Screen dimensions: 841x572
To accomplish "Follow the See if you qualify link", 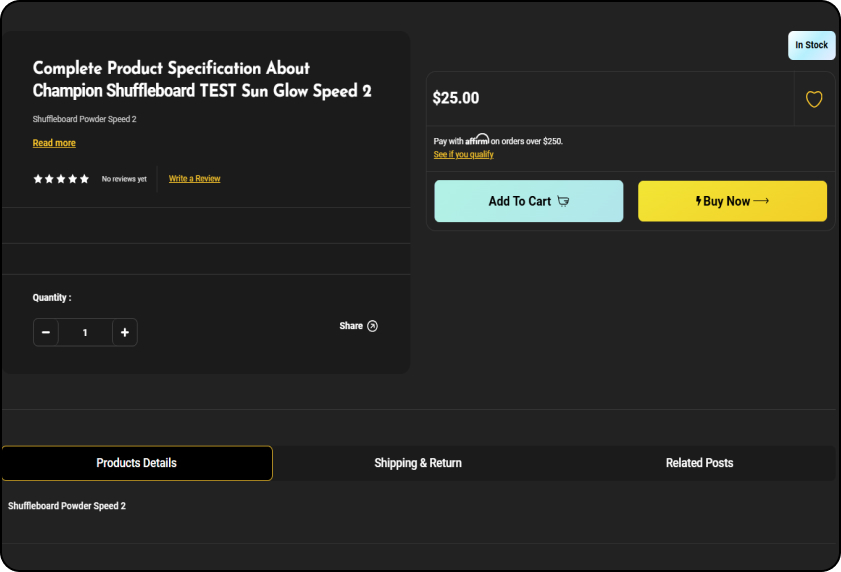I will coord(463,155).
